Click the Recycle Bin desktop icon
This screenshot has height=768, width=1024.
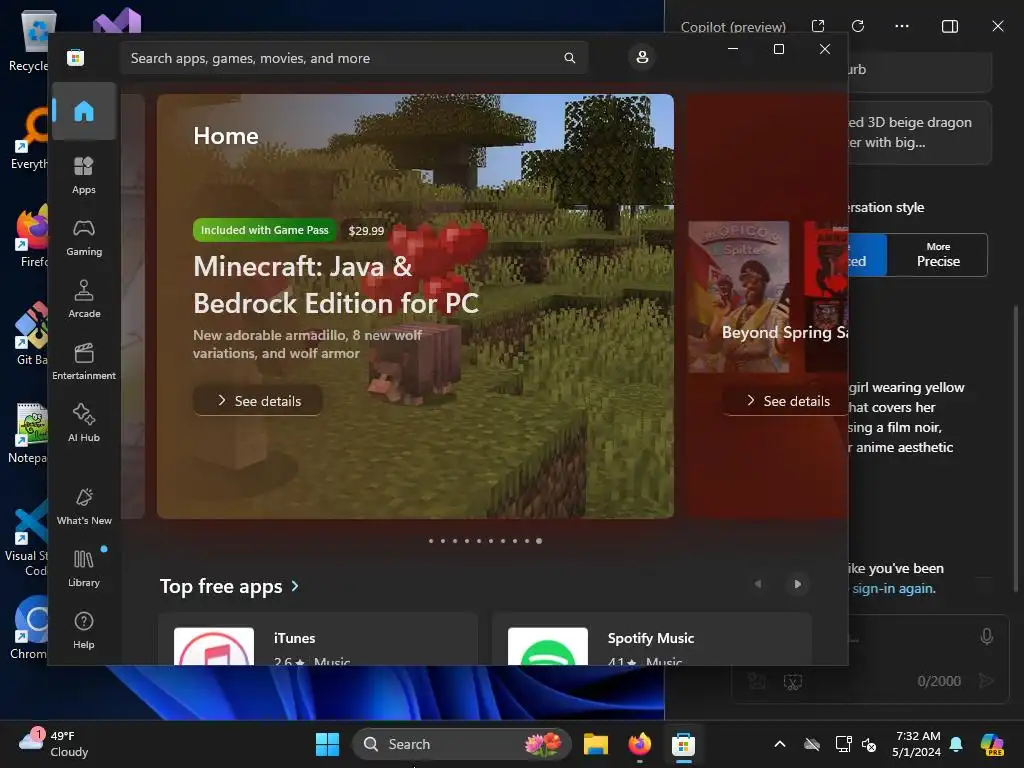(29, 40)
